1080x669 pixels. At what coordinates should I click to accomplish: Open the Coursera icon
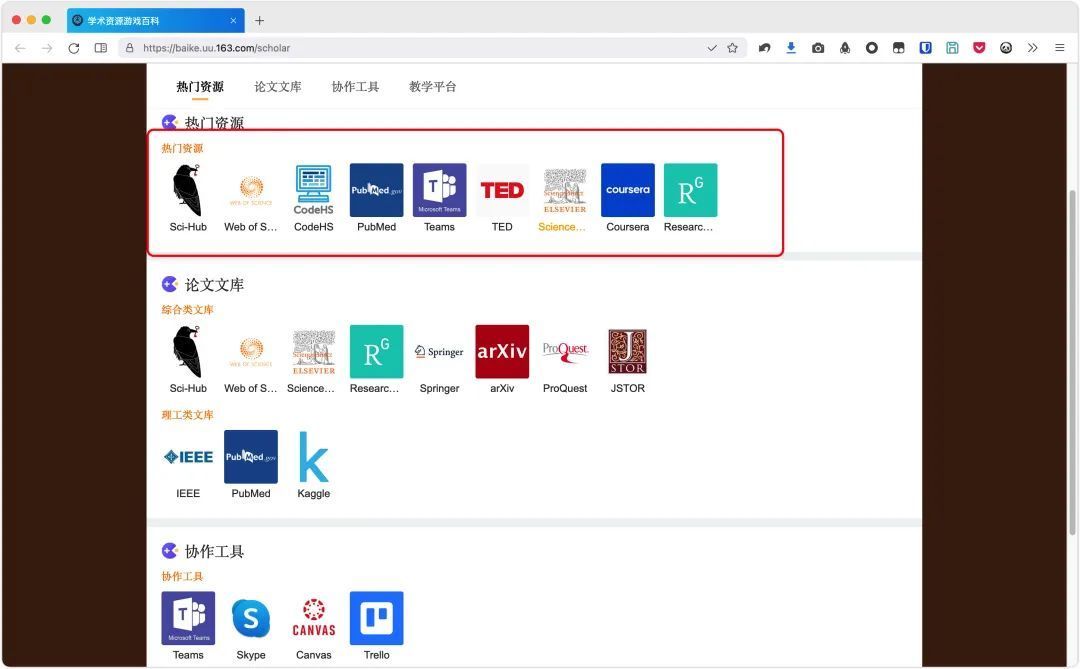[x=627, y=190]
